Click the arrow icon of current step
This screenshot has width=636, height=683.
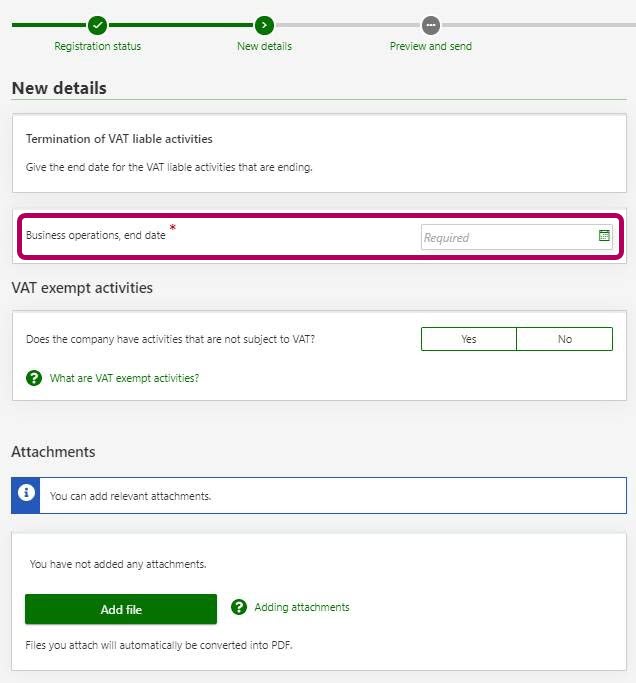point(264,25)
